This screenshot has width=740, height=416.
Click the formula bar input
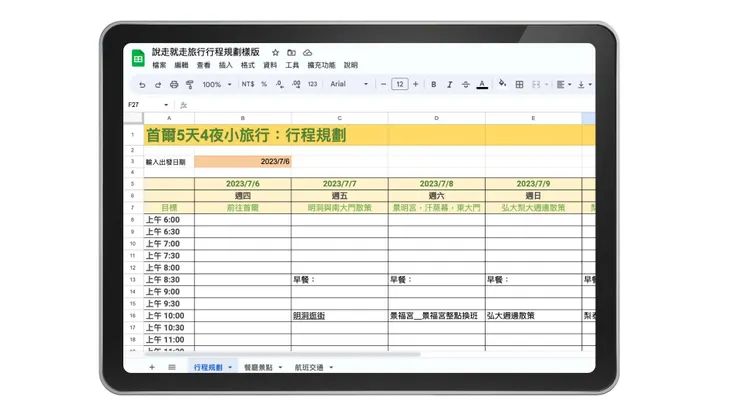click(392, 105)
